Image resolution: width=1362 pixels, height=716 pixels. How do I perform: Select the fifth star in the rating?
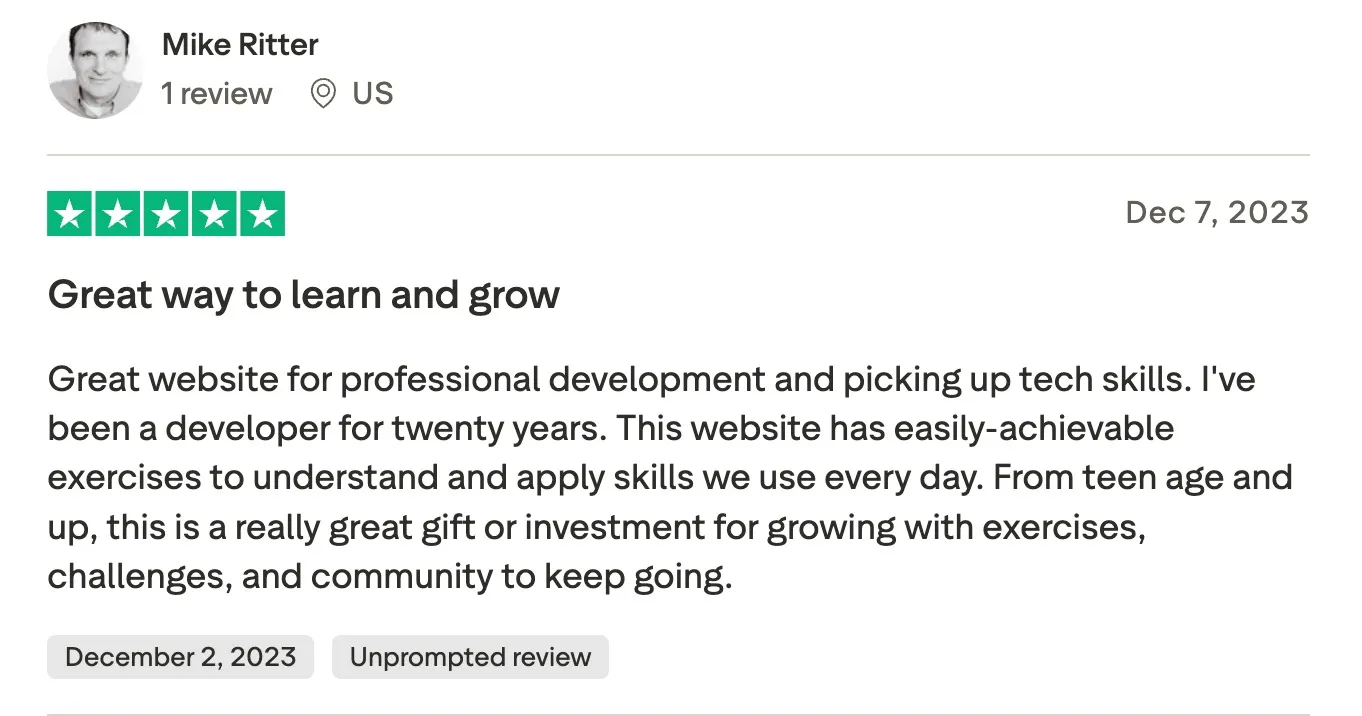coord(264,212)
